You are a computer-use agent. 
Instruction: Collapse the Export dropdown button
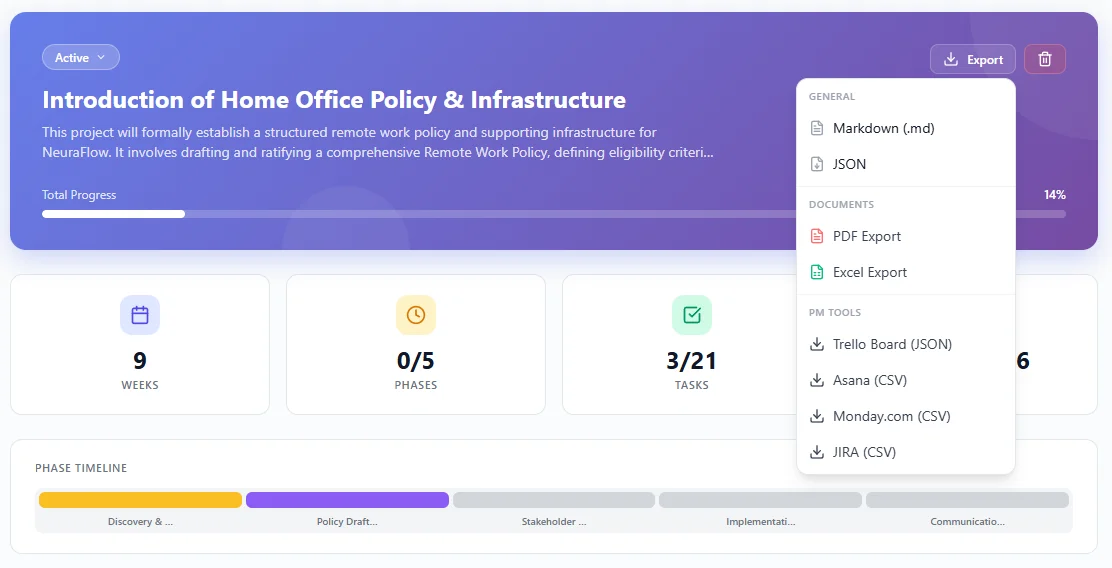(x=972, y=59)
